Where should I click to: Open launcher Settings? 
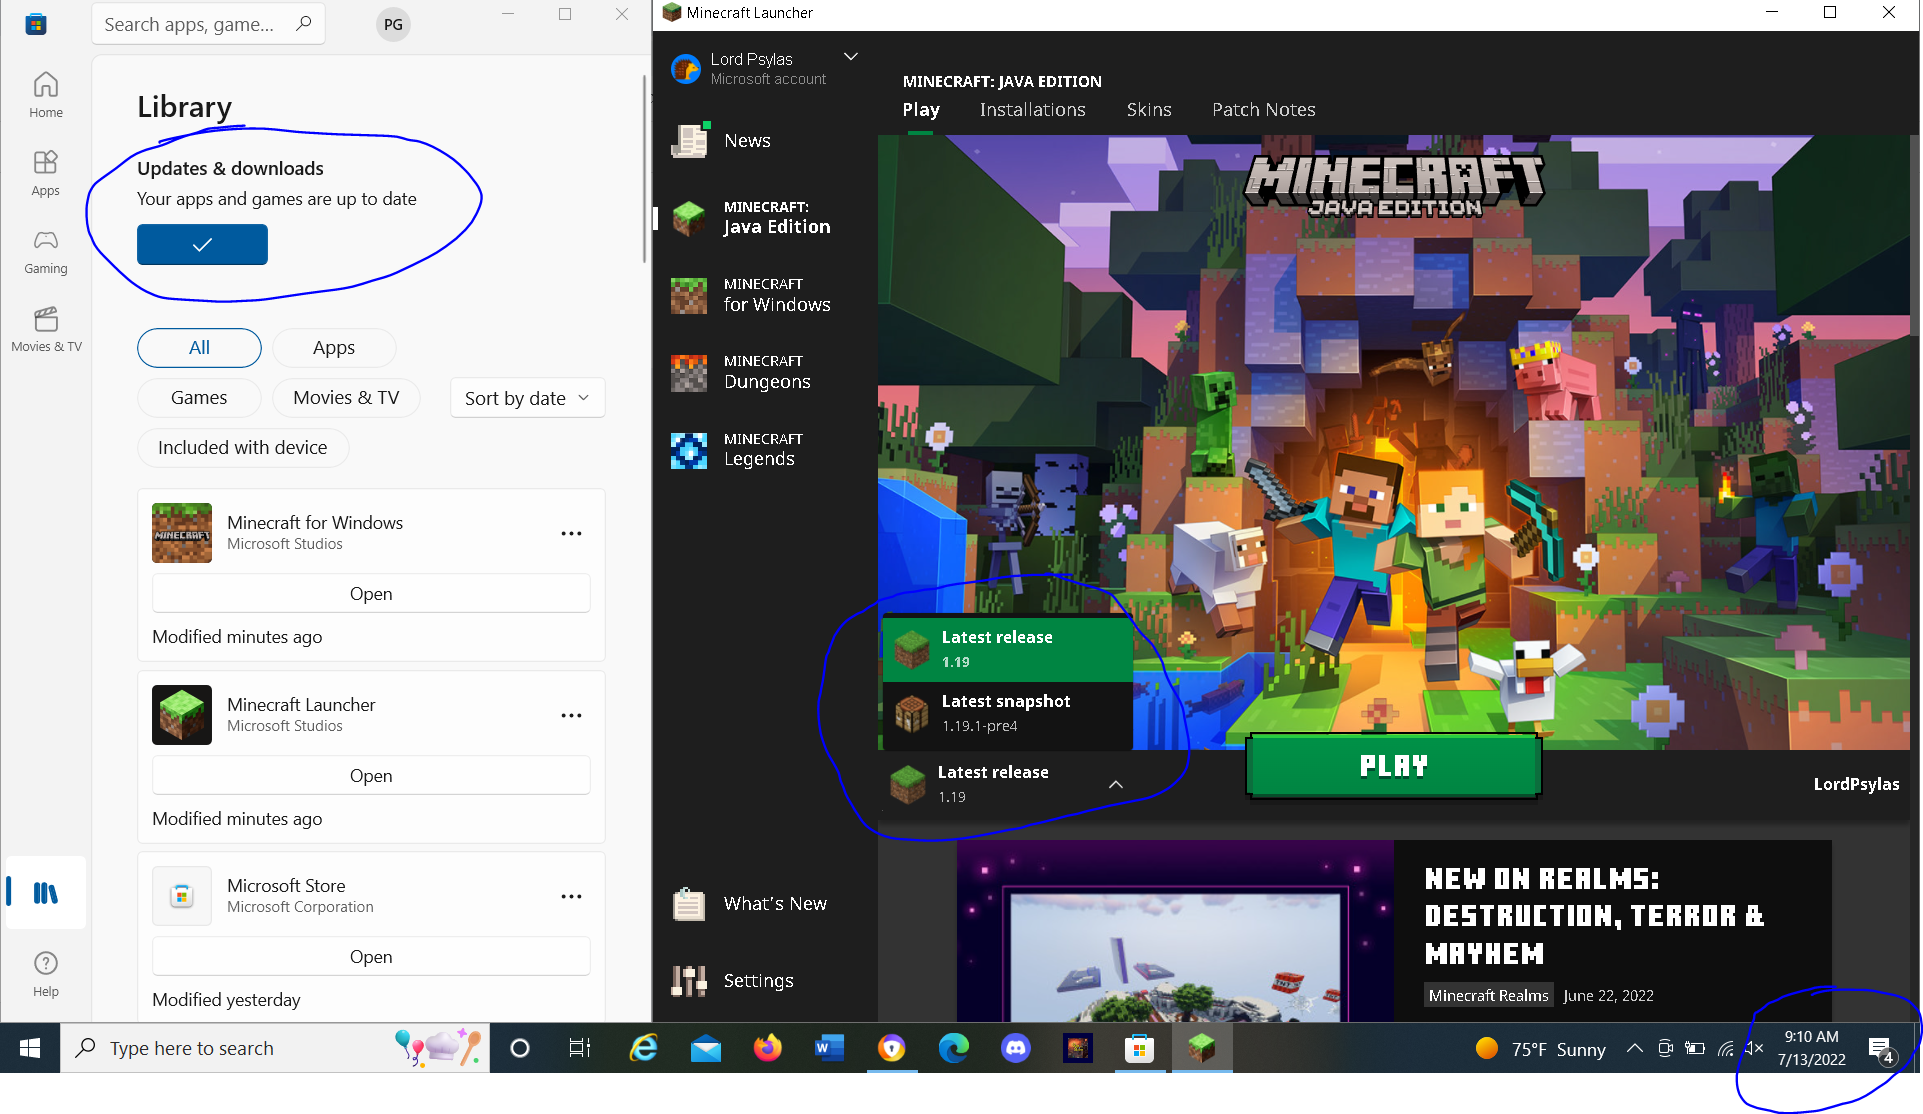click(757, 981)
